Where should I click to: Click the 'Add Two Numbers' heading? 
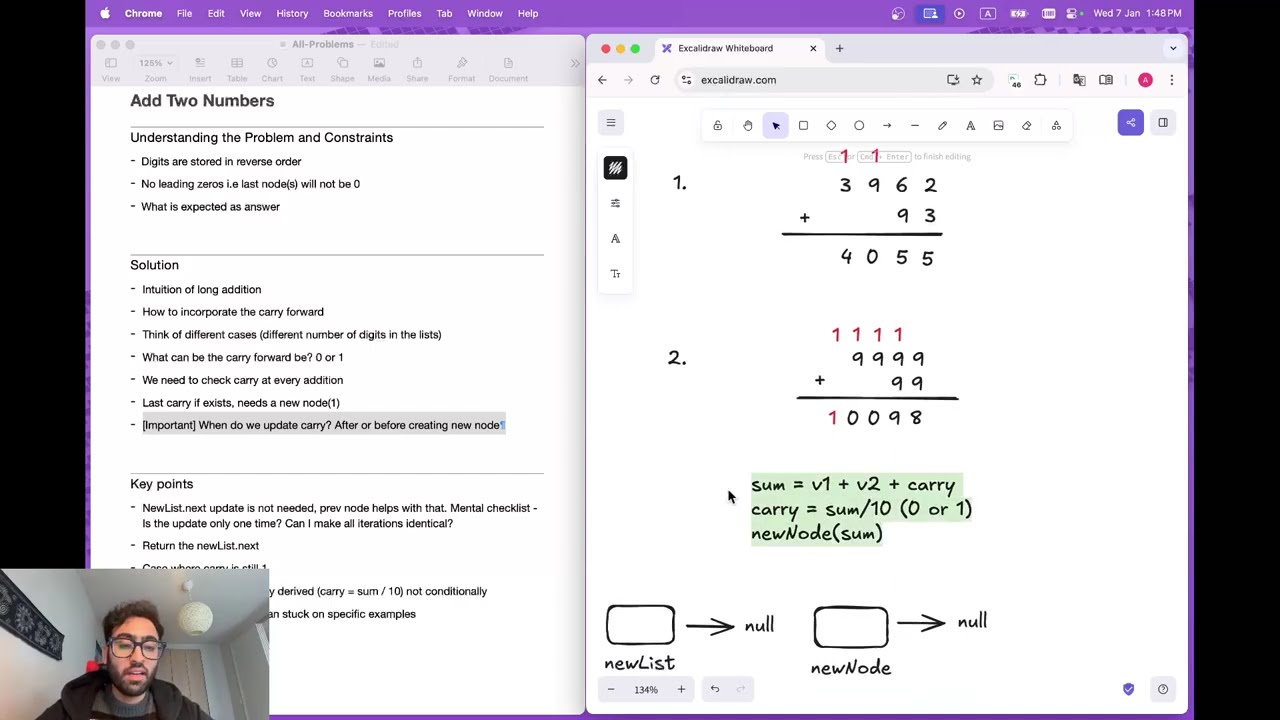[202, 100]
